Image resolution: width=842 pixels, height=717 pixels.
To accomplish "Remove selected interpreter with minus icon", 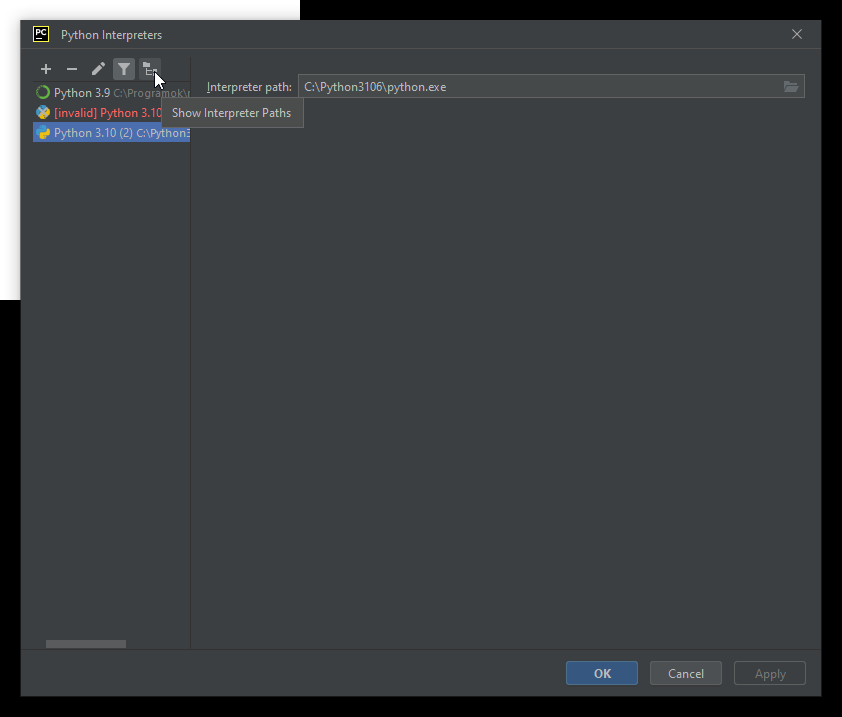I will (71, 69).
